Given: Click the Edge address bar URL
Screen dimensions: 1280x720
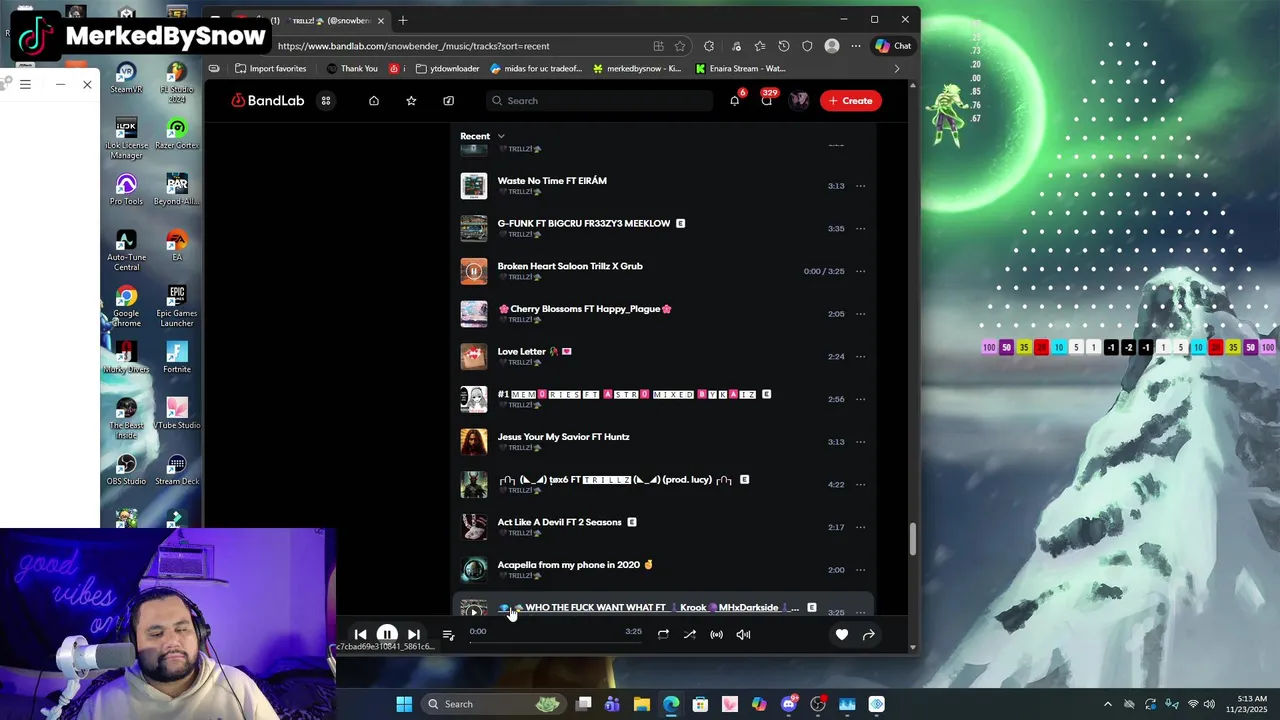Looking at the screenshot, I should point(414,46).
